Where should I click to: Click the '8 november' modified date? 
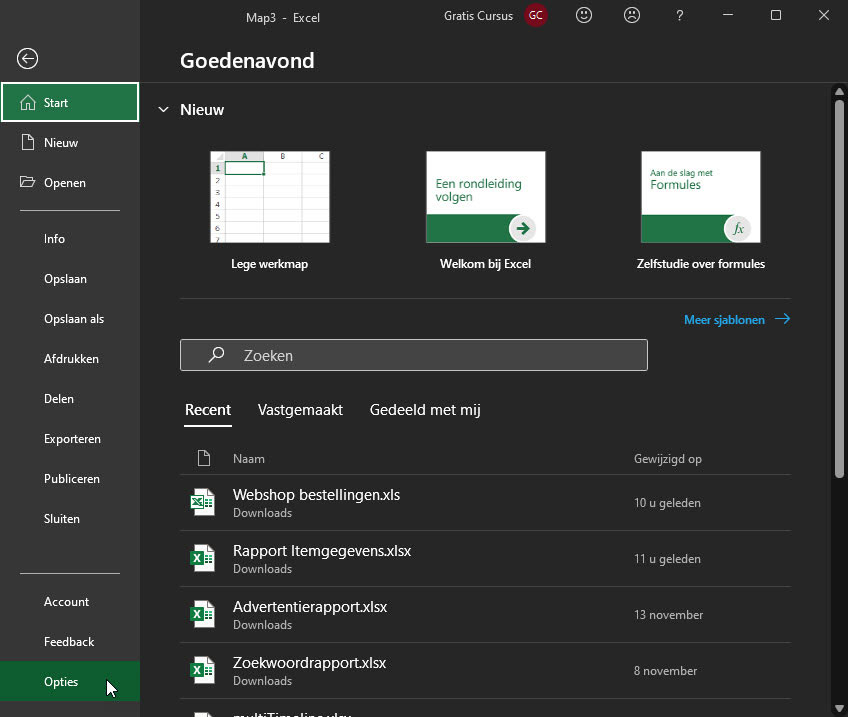pos(665,670)
